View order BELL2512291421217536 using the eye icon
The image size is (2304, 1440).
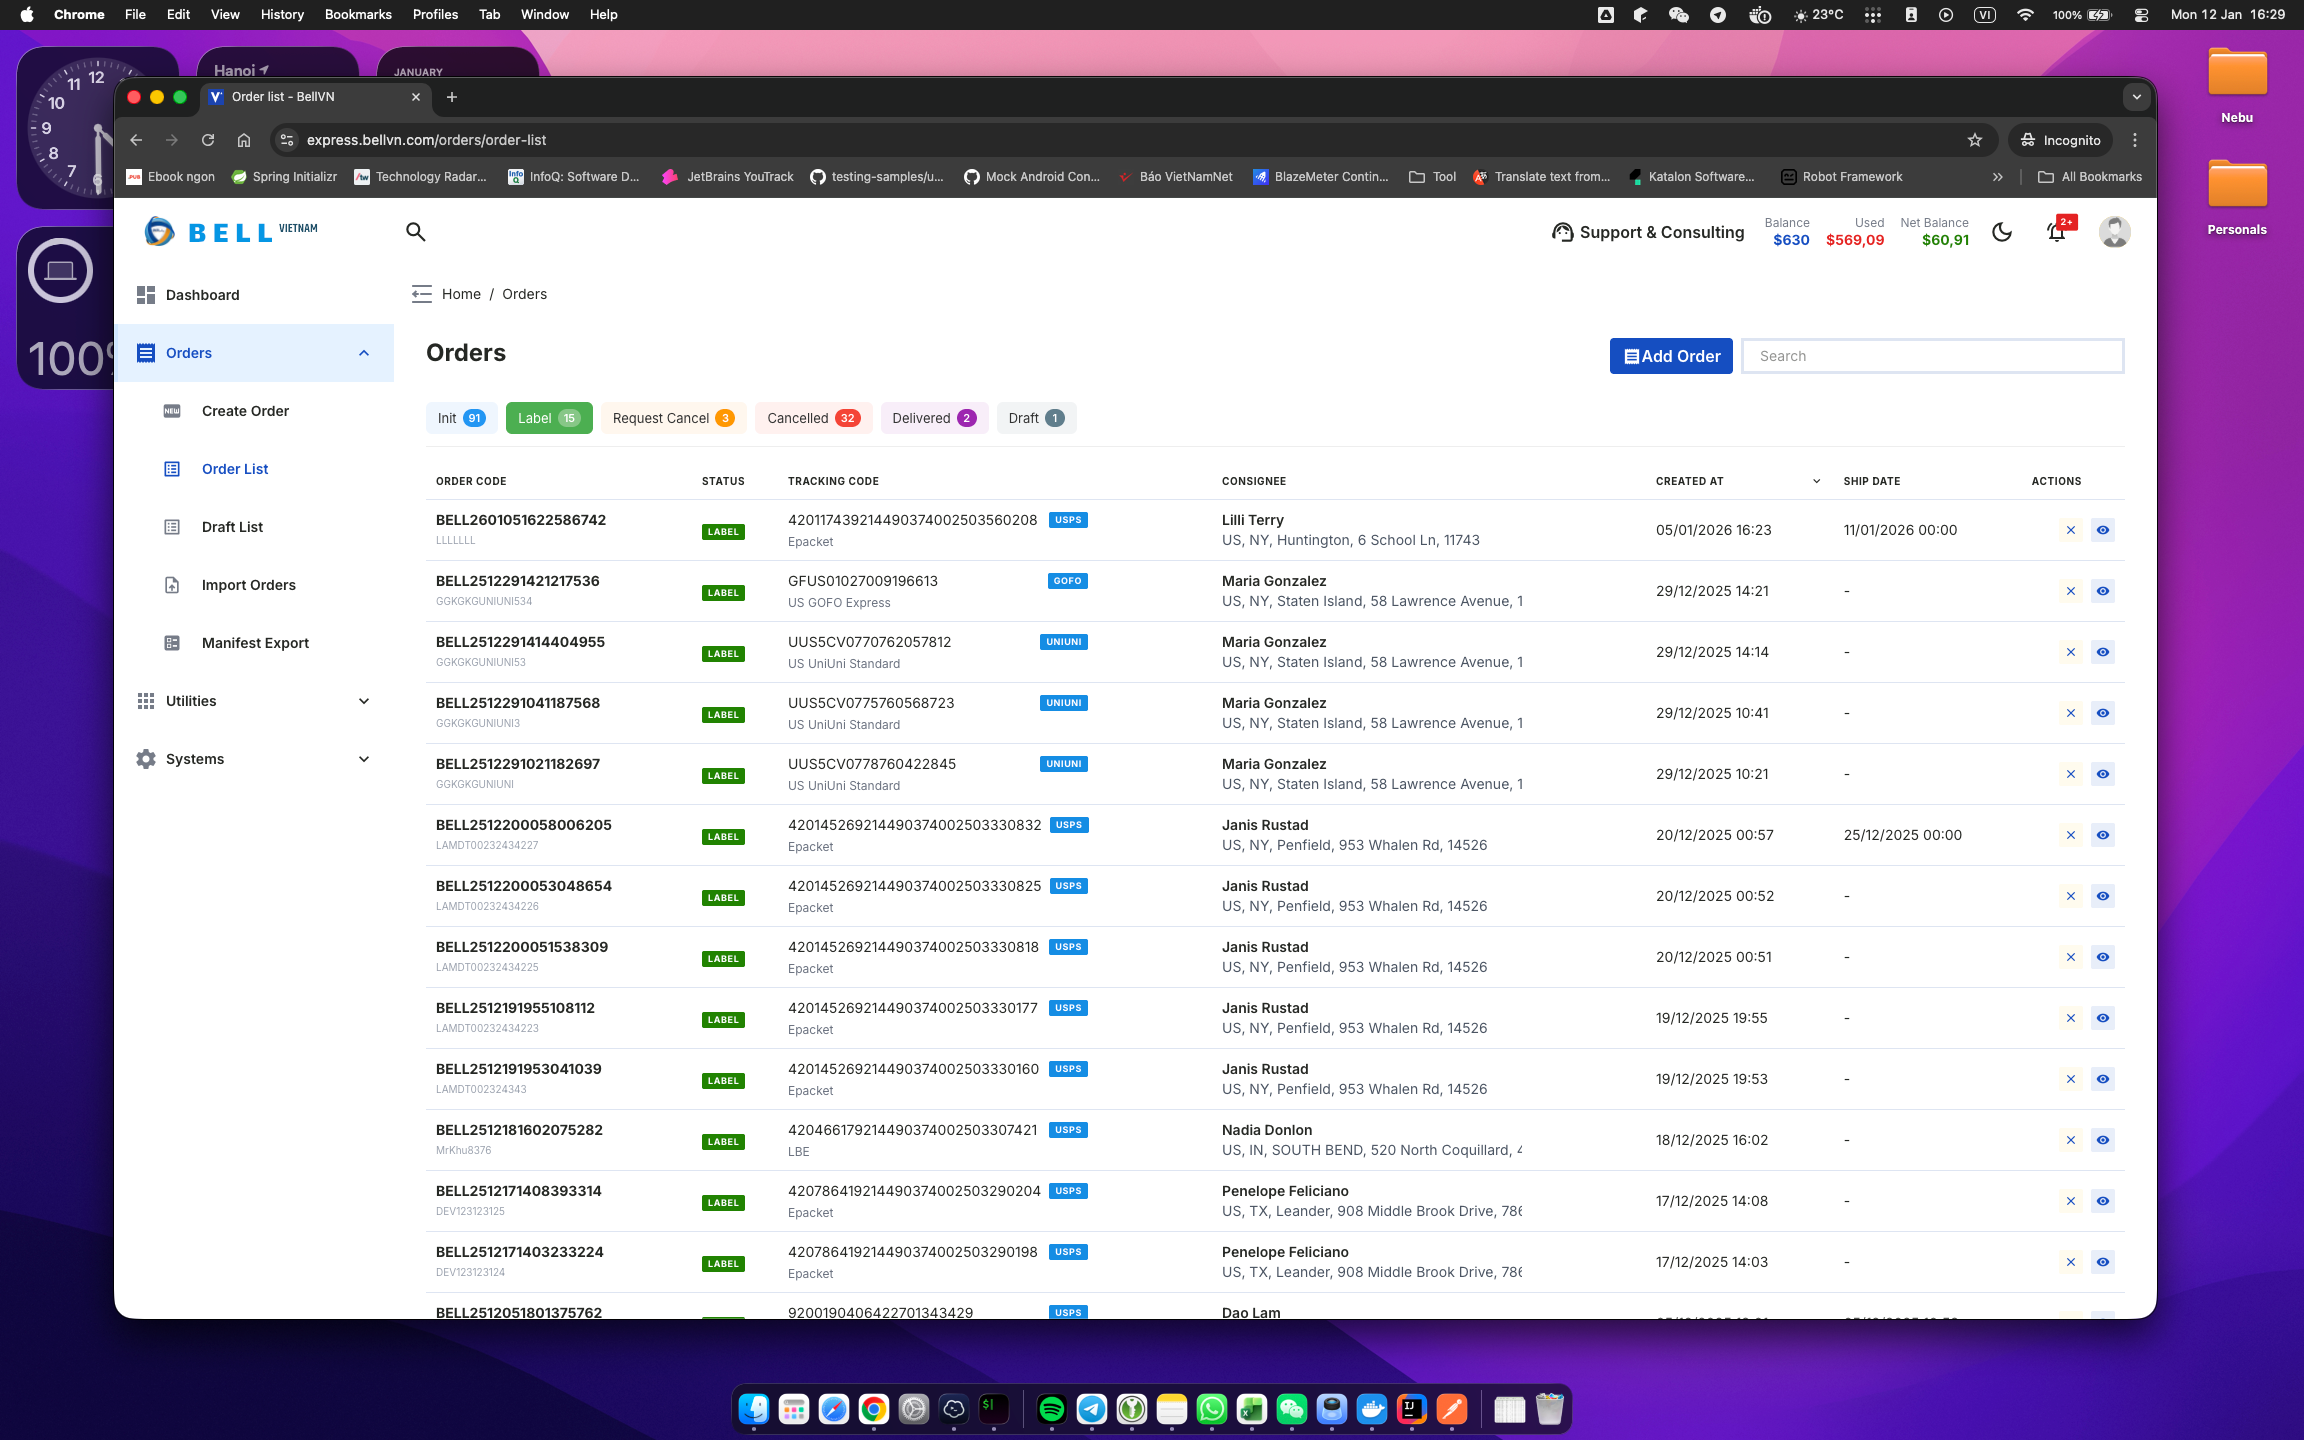click(2103, 591)
